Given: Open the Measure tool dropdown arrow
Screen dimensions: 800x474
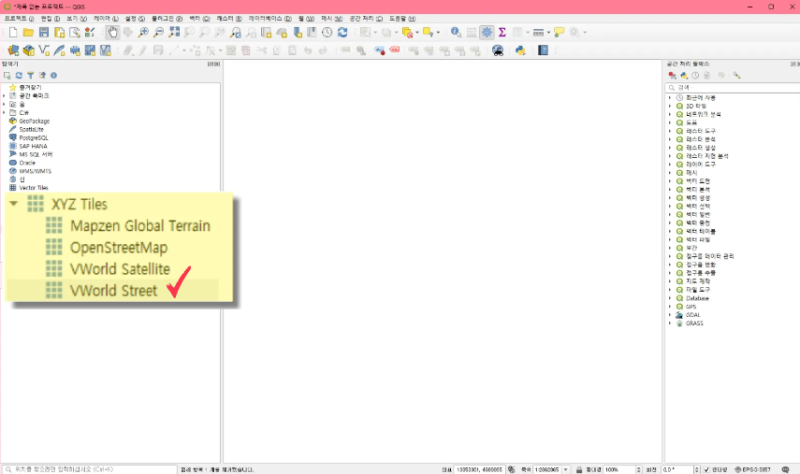Looking at the screenshot, I should point(548,32).
